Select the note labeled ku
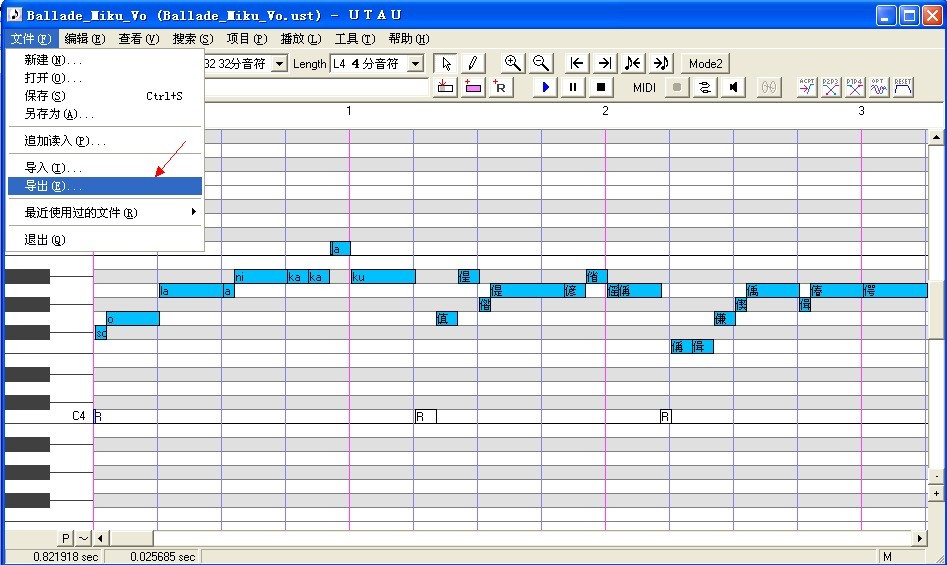947x565 pixels. click(383, 276)
